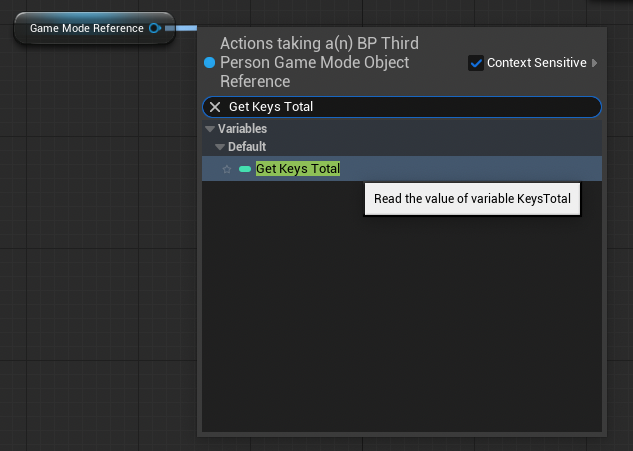
Task: Select the Default subcategory row
Action: (402, 147)
